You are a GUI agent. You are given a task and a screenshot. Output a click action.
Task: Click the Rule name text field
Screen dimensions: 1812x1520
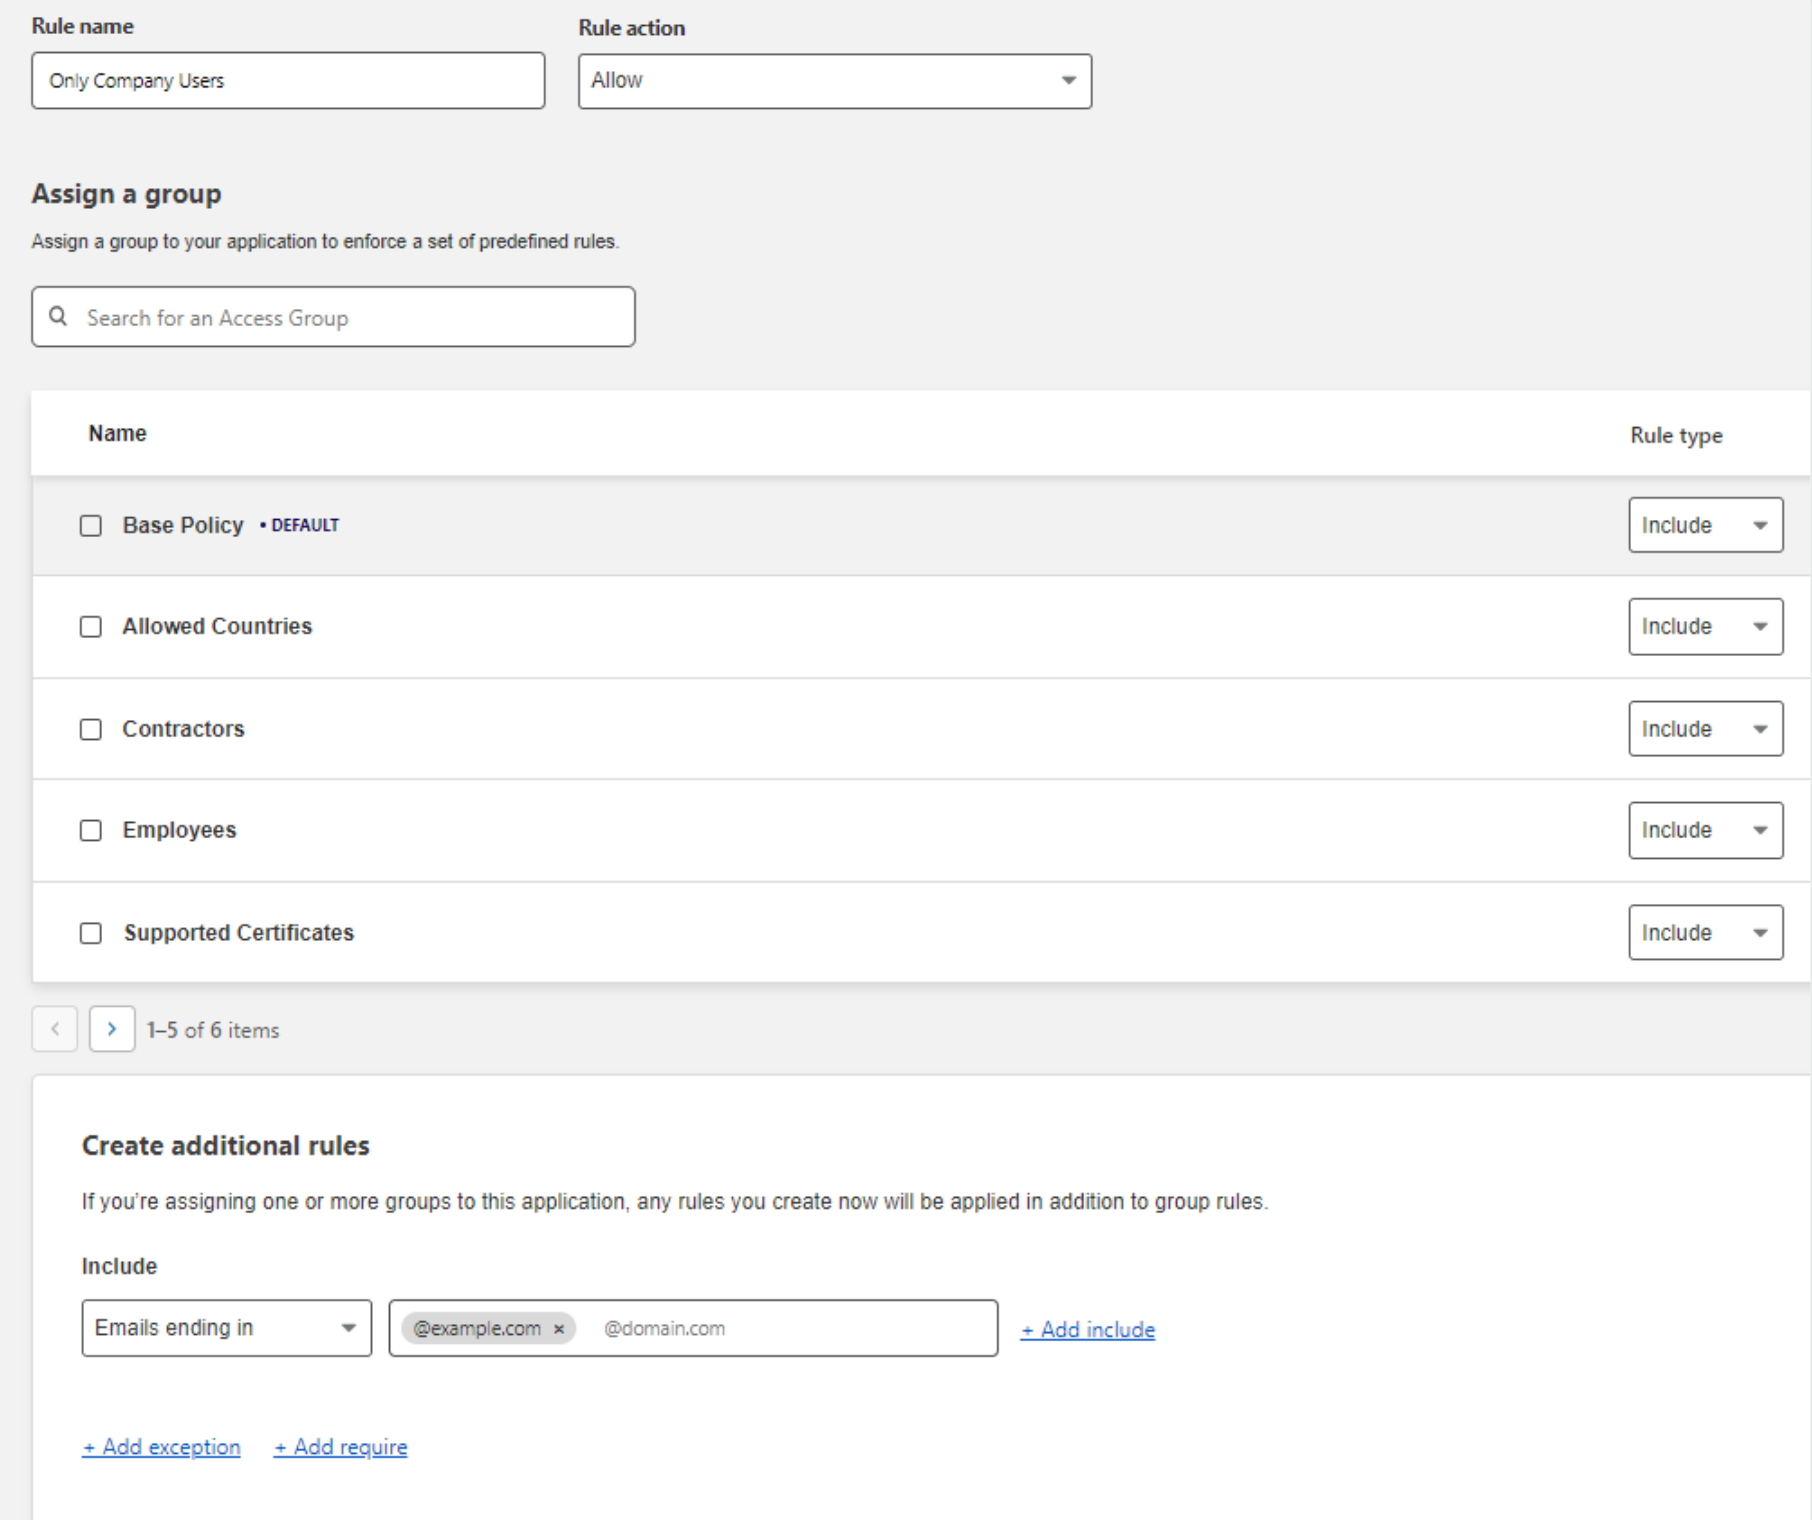(288, 81)
